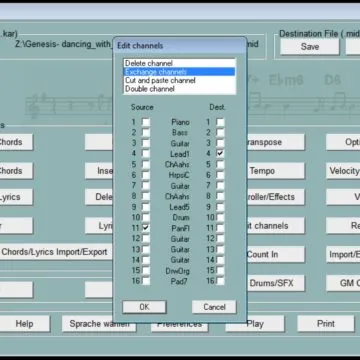Check Dest channel 8 checkbox

(220, 196)
